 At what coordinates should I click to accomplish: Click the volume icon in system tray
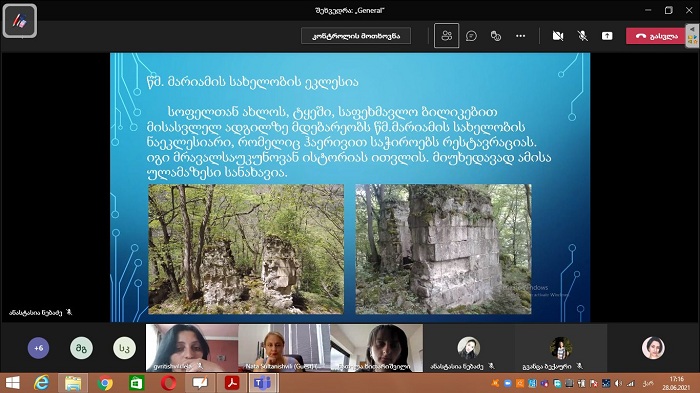point(618,383)
